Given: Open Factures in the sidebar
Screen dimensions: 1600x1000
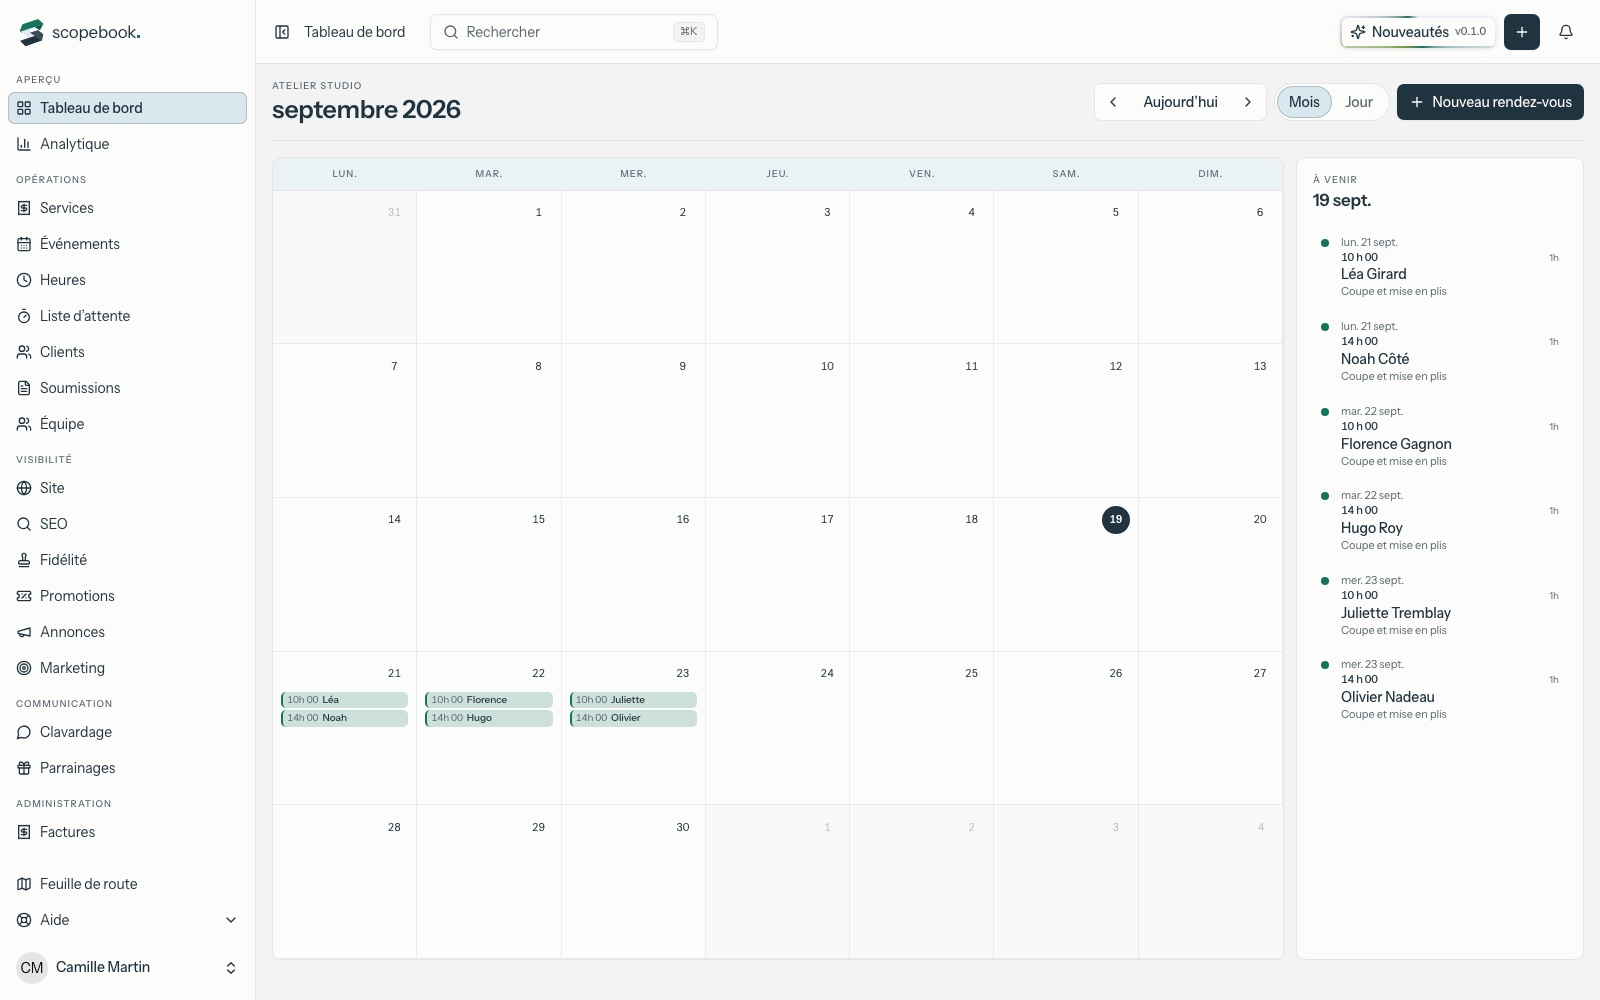Looking at the screenshot, I should 127,832.
